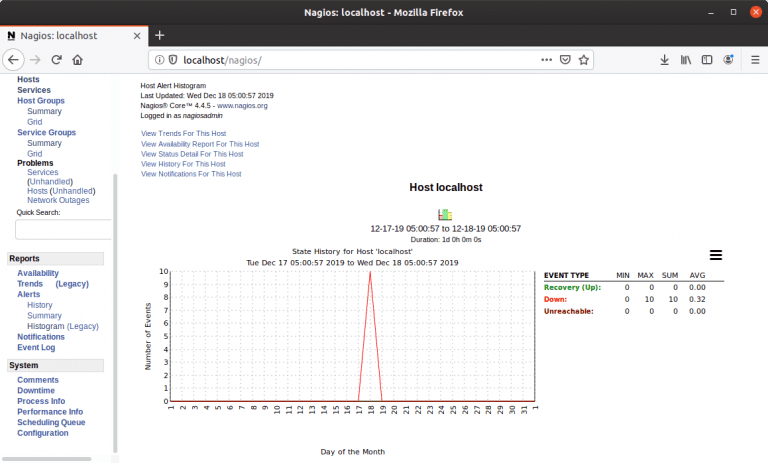Screen dimensions: 768x463
Task: Open the Hosts sidebar link
Action: coord(28,79)
